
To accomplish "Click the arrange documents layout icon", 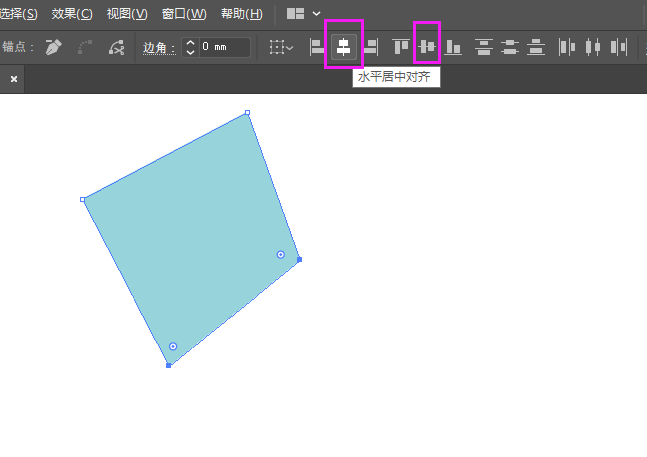I will point(295,14).
